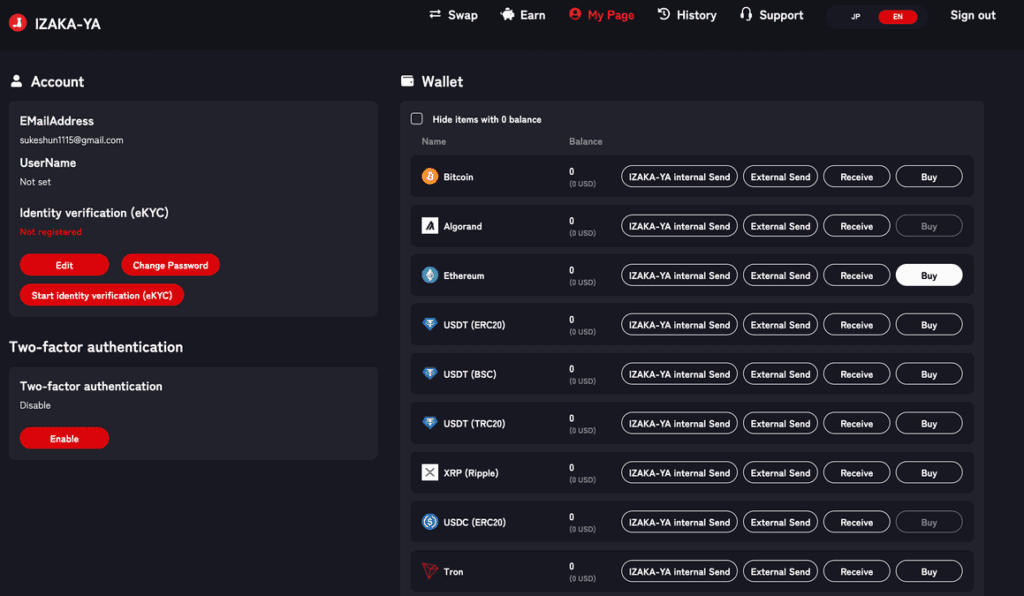Image resolution: width=1024 pixels, height=596 pixels.
Task: Click the Tron coin icon
Action: (x=430, y=571)
